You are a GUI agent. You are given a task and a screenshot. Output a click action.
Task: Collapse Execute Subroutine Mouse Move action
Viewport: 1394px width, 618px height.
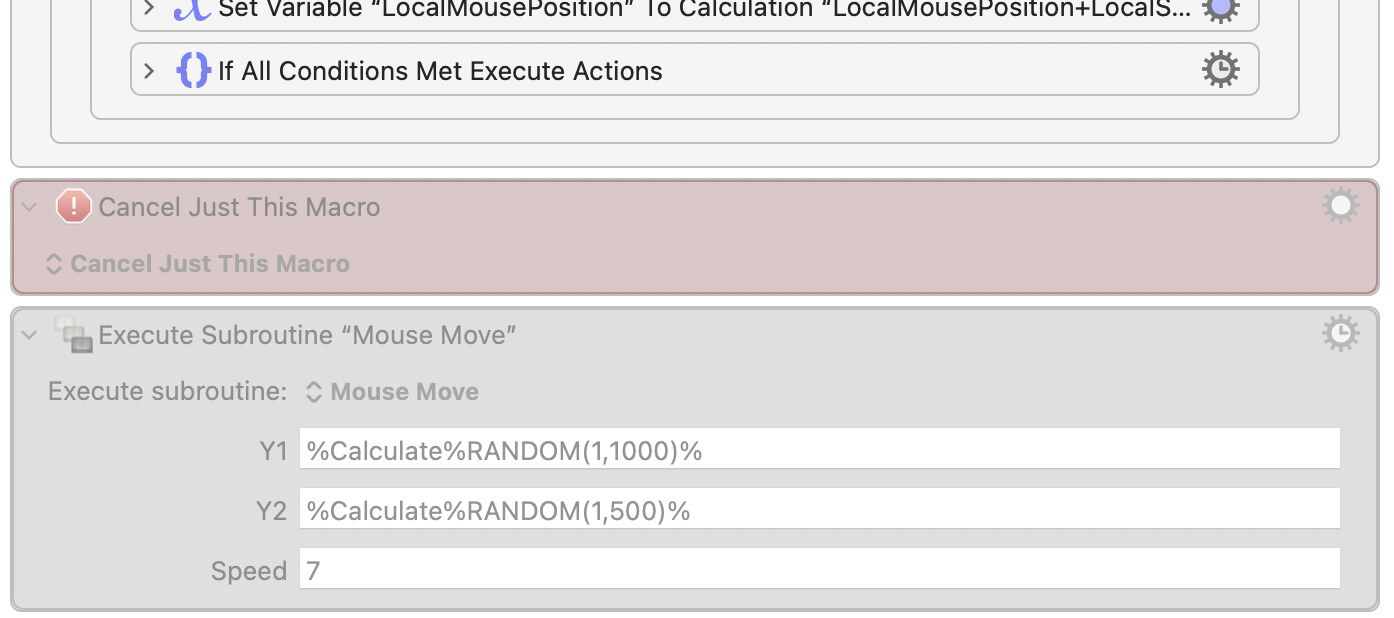[30, 335]
